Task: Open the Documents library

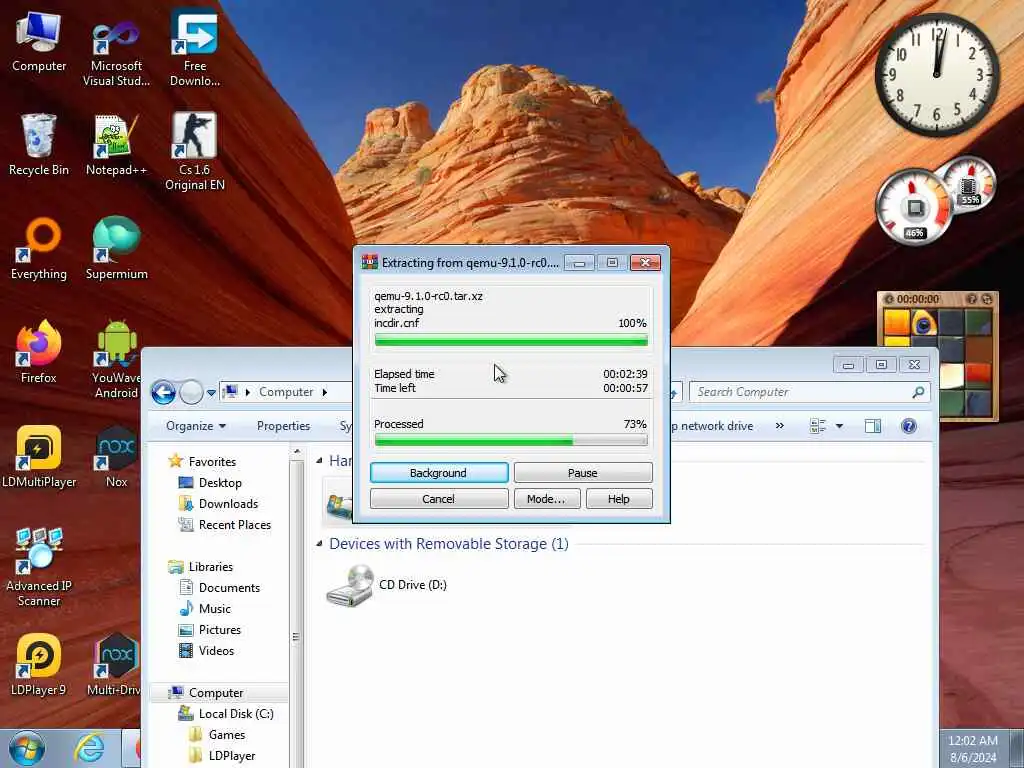Action: (229, 588)
